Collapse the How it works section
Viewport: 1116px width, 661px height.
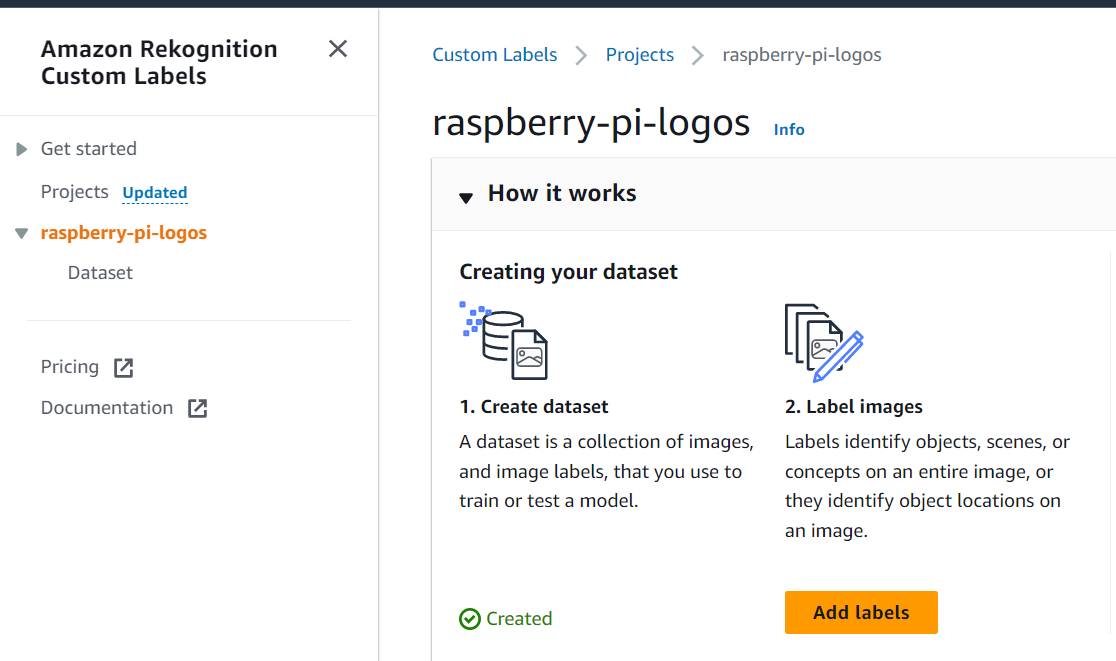coord(466,198)
